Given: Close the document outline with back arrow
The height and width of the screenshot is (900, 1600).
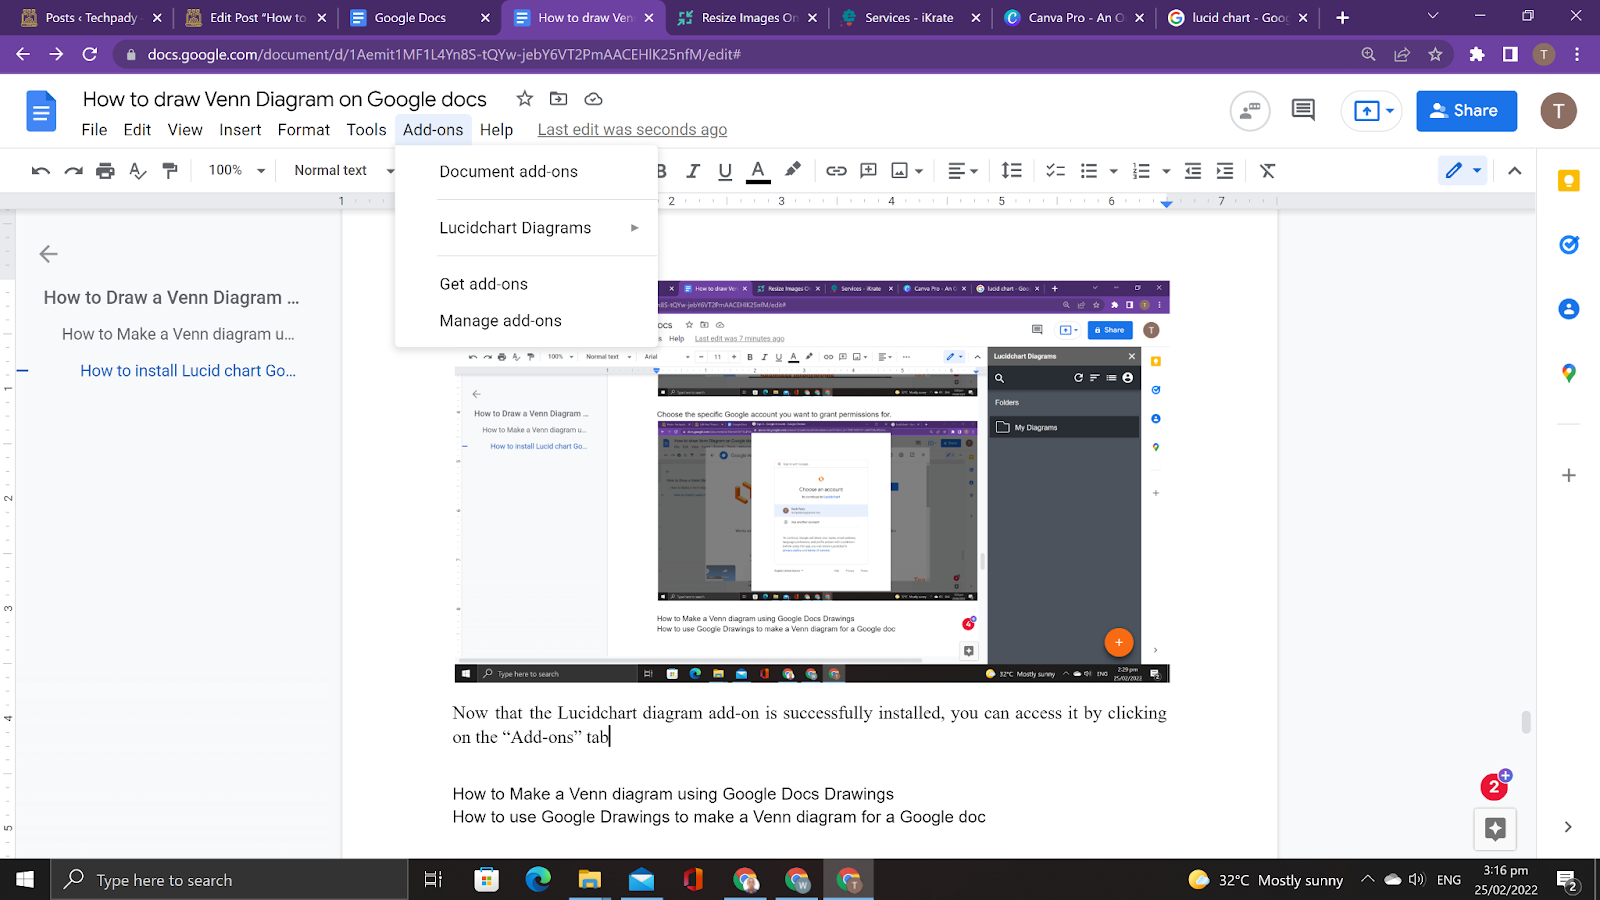Looking at the screenshot, I should coord(48,254).
